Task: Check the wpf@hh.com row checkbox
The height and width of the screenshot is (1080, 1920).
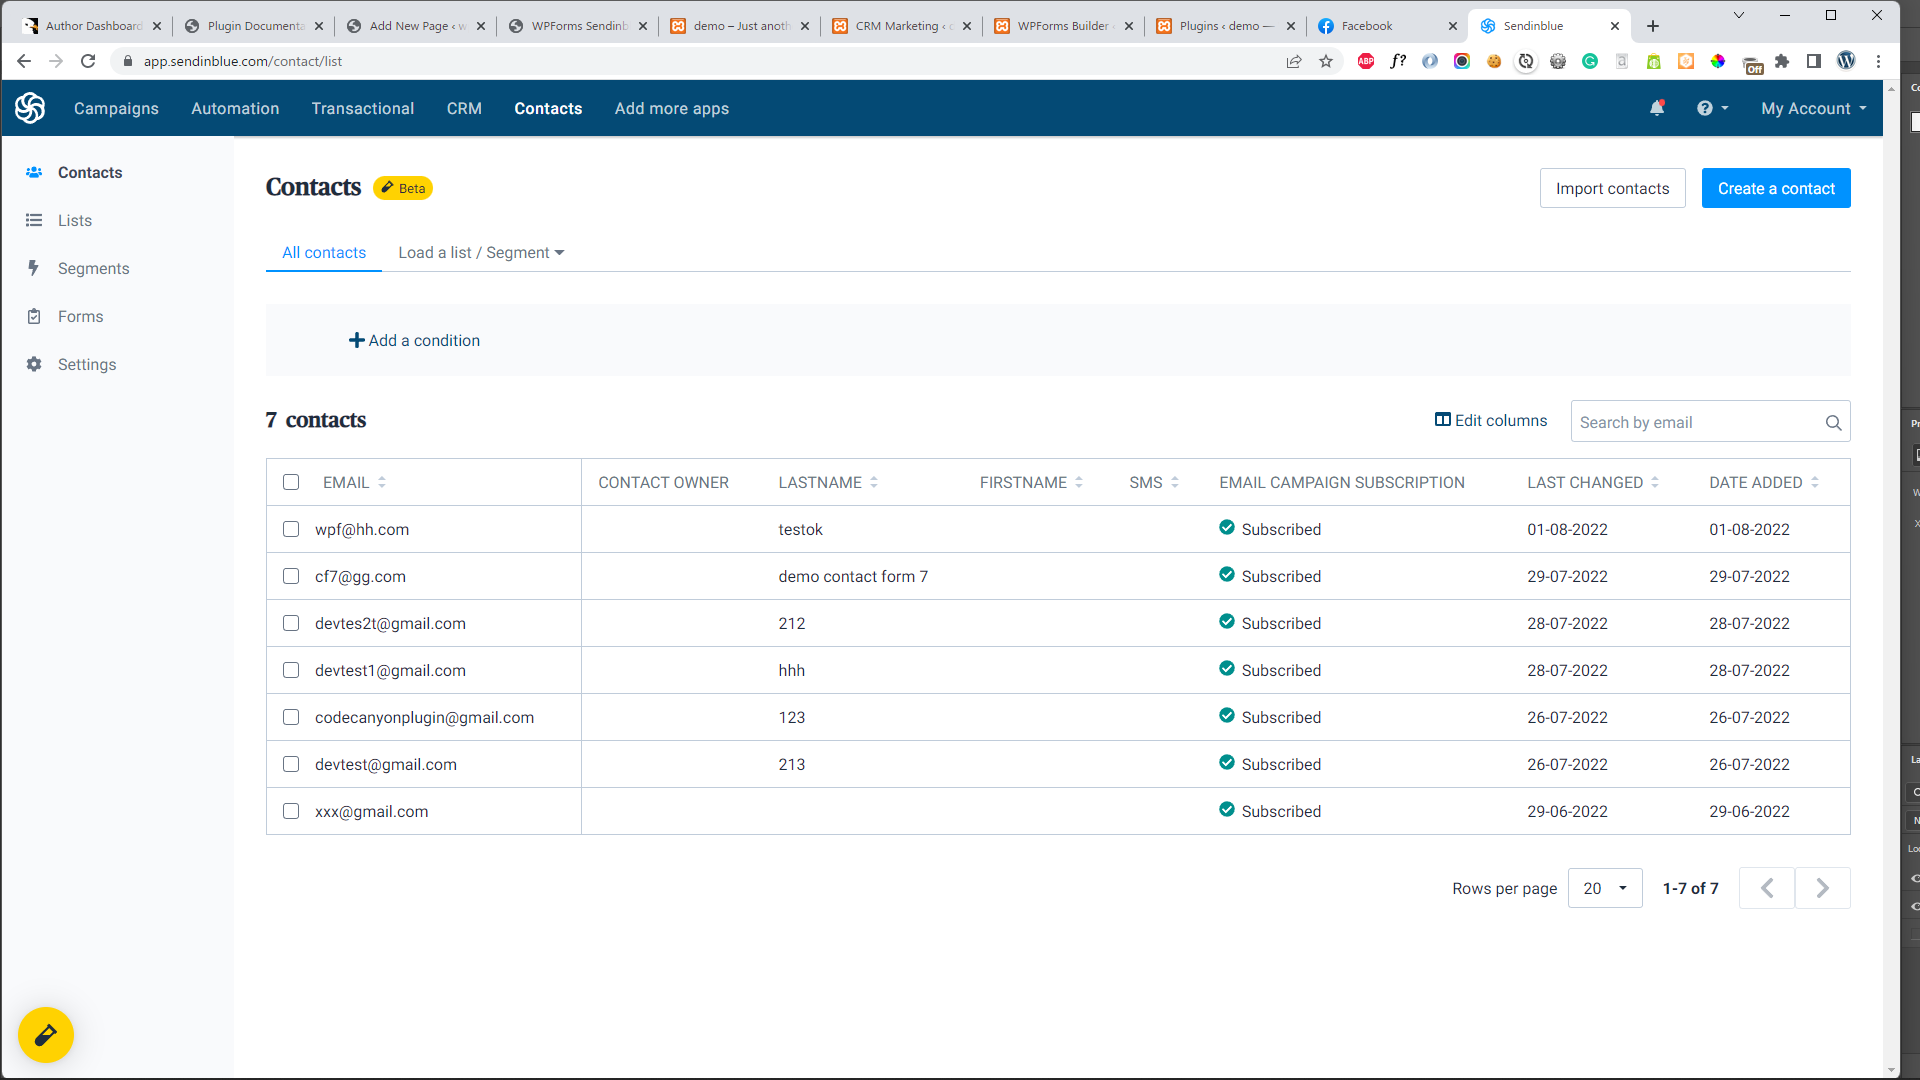Action: pos(291,529)
